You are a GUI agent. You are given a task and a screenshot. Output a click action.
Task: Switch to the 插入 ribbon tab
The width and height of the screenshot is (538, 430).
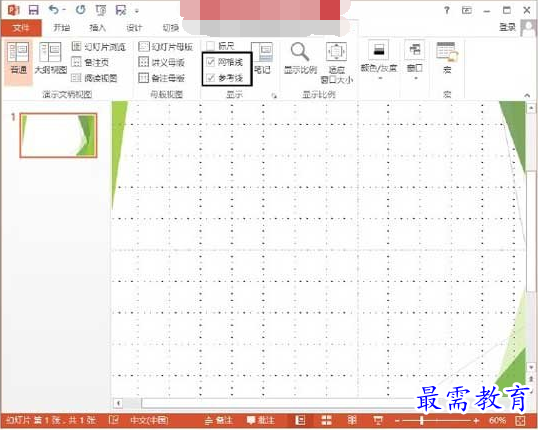(x=97, y=28)
